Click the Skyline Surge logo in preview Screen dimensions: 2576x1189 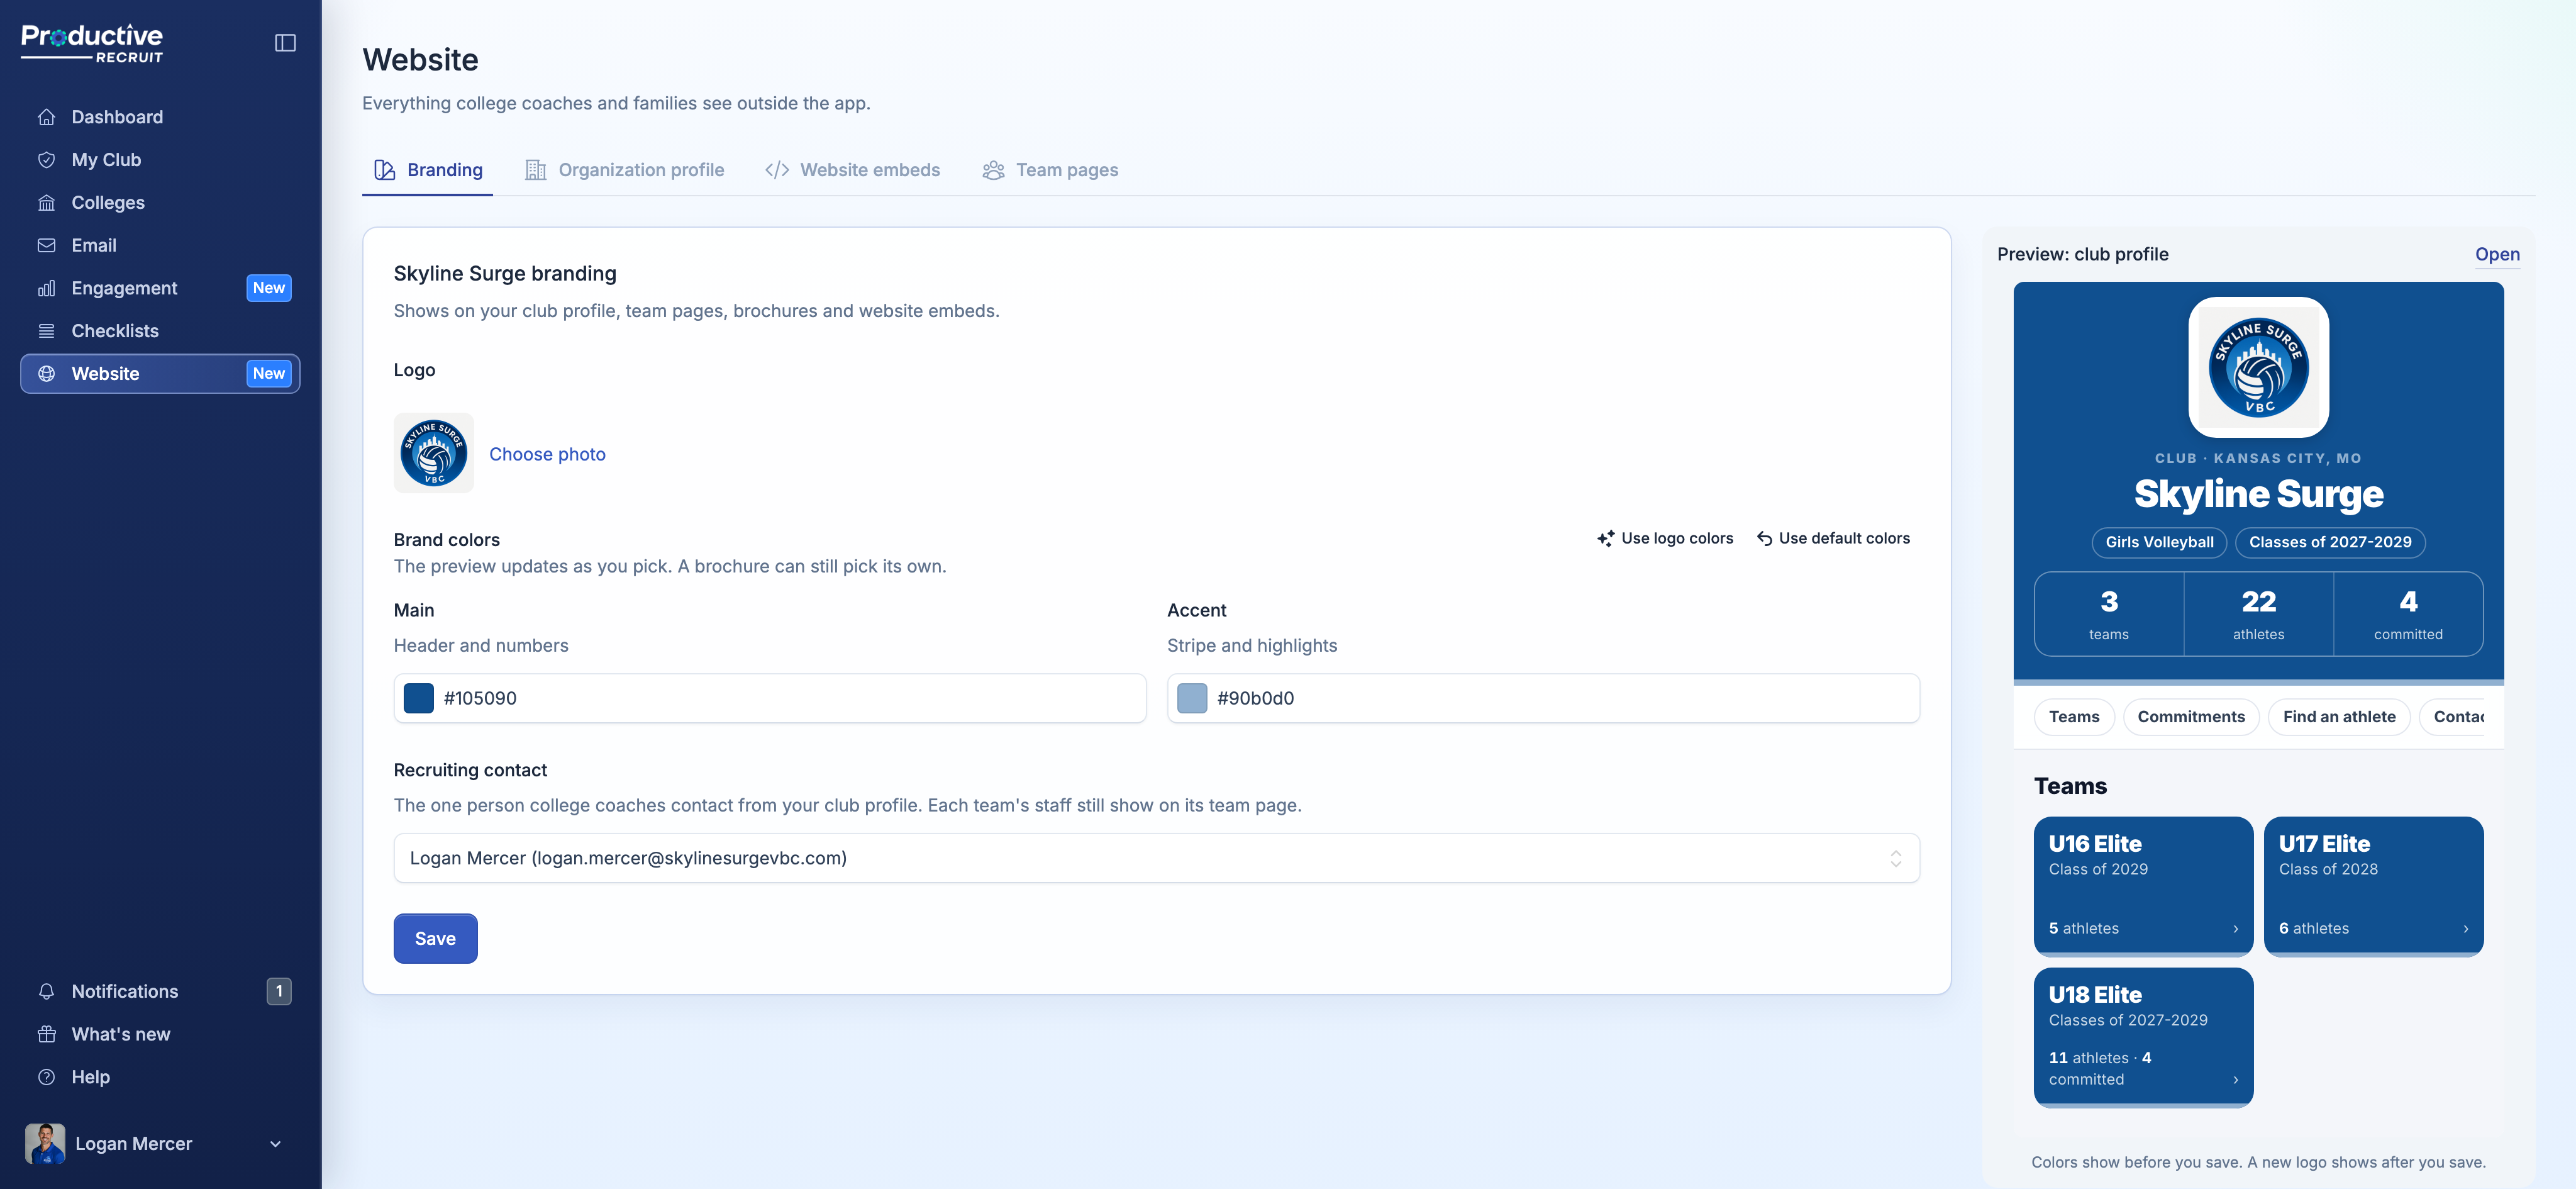[2258, 368]
